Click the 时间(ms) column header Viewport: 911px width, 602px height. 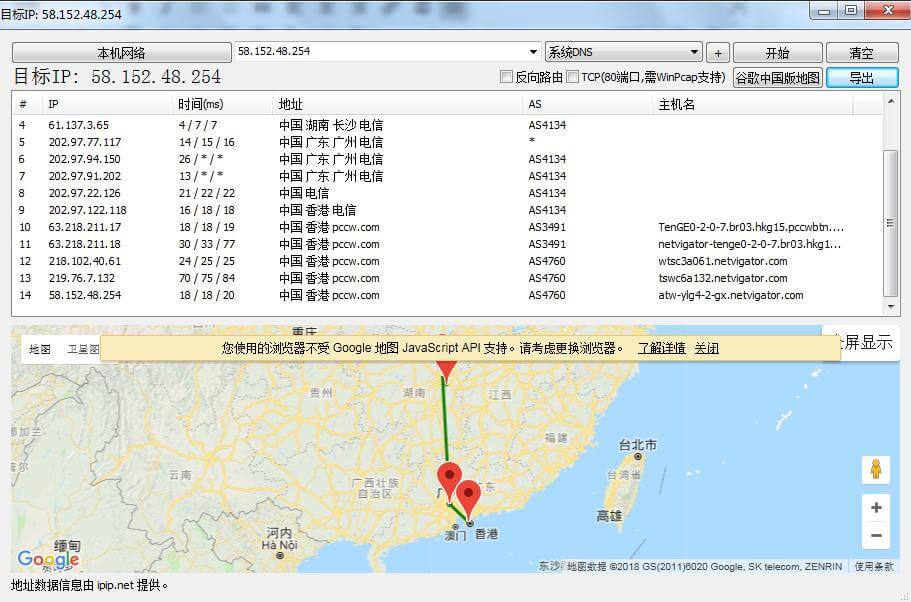point(201,104)
